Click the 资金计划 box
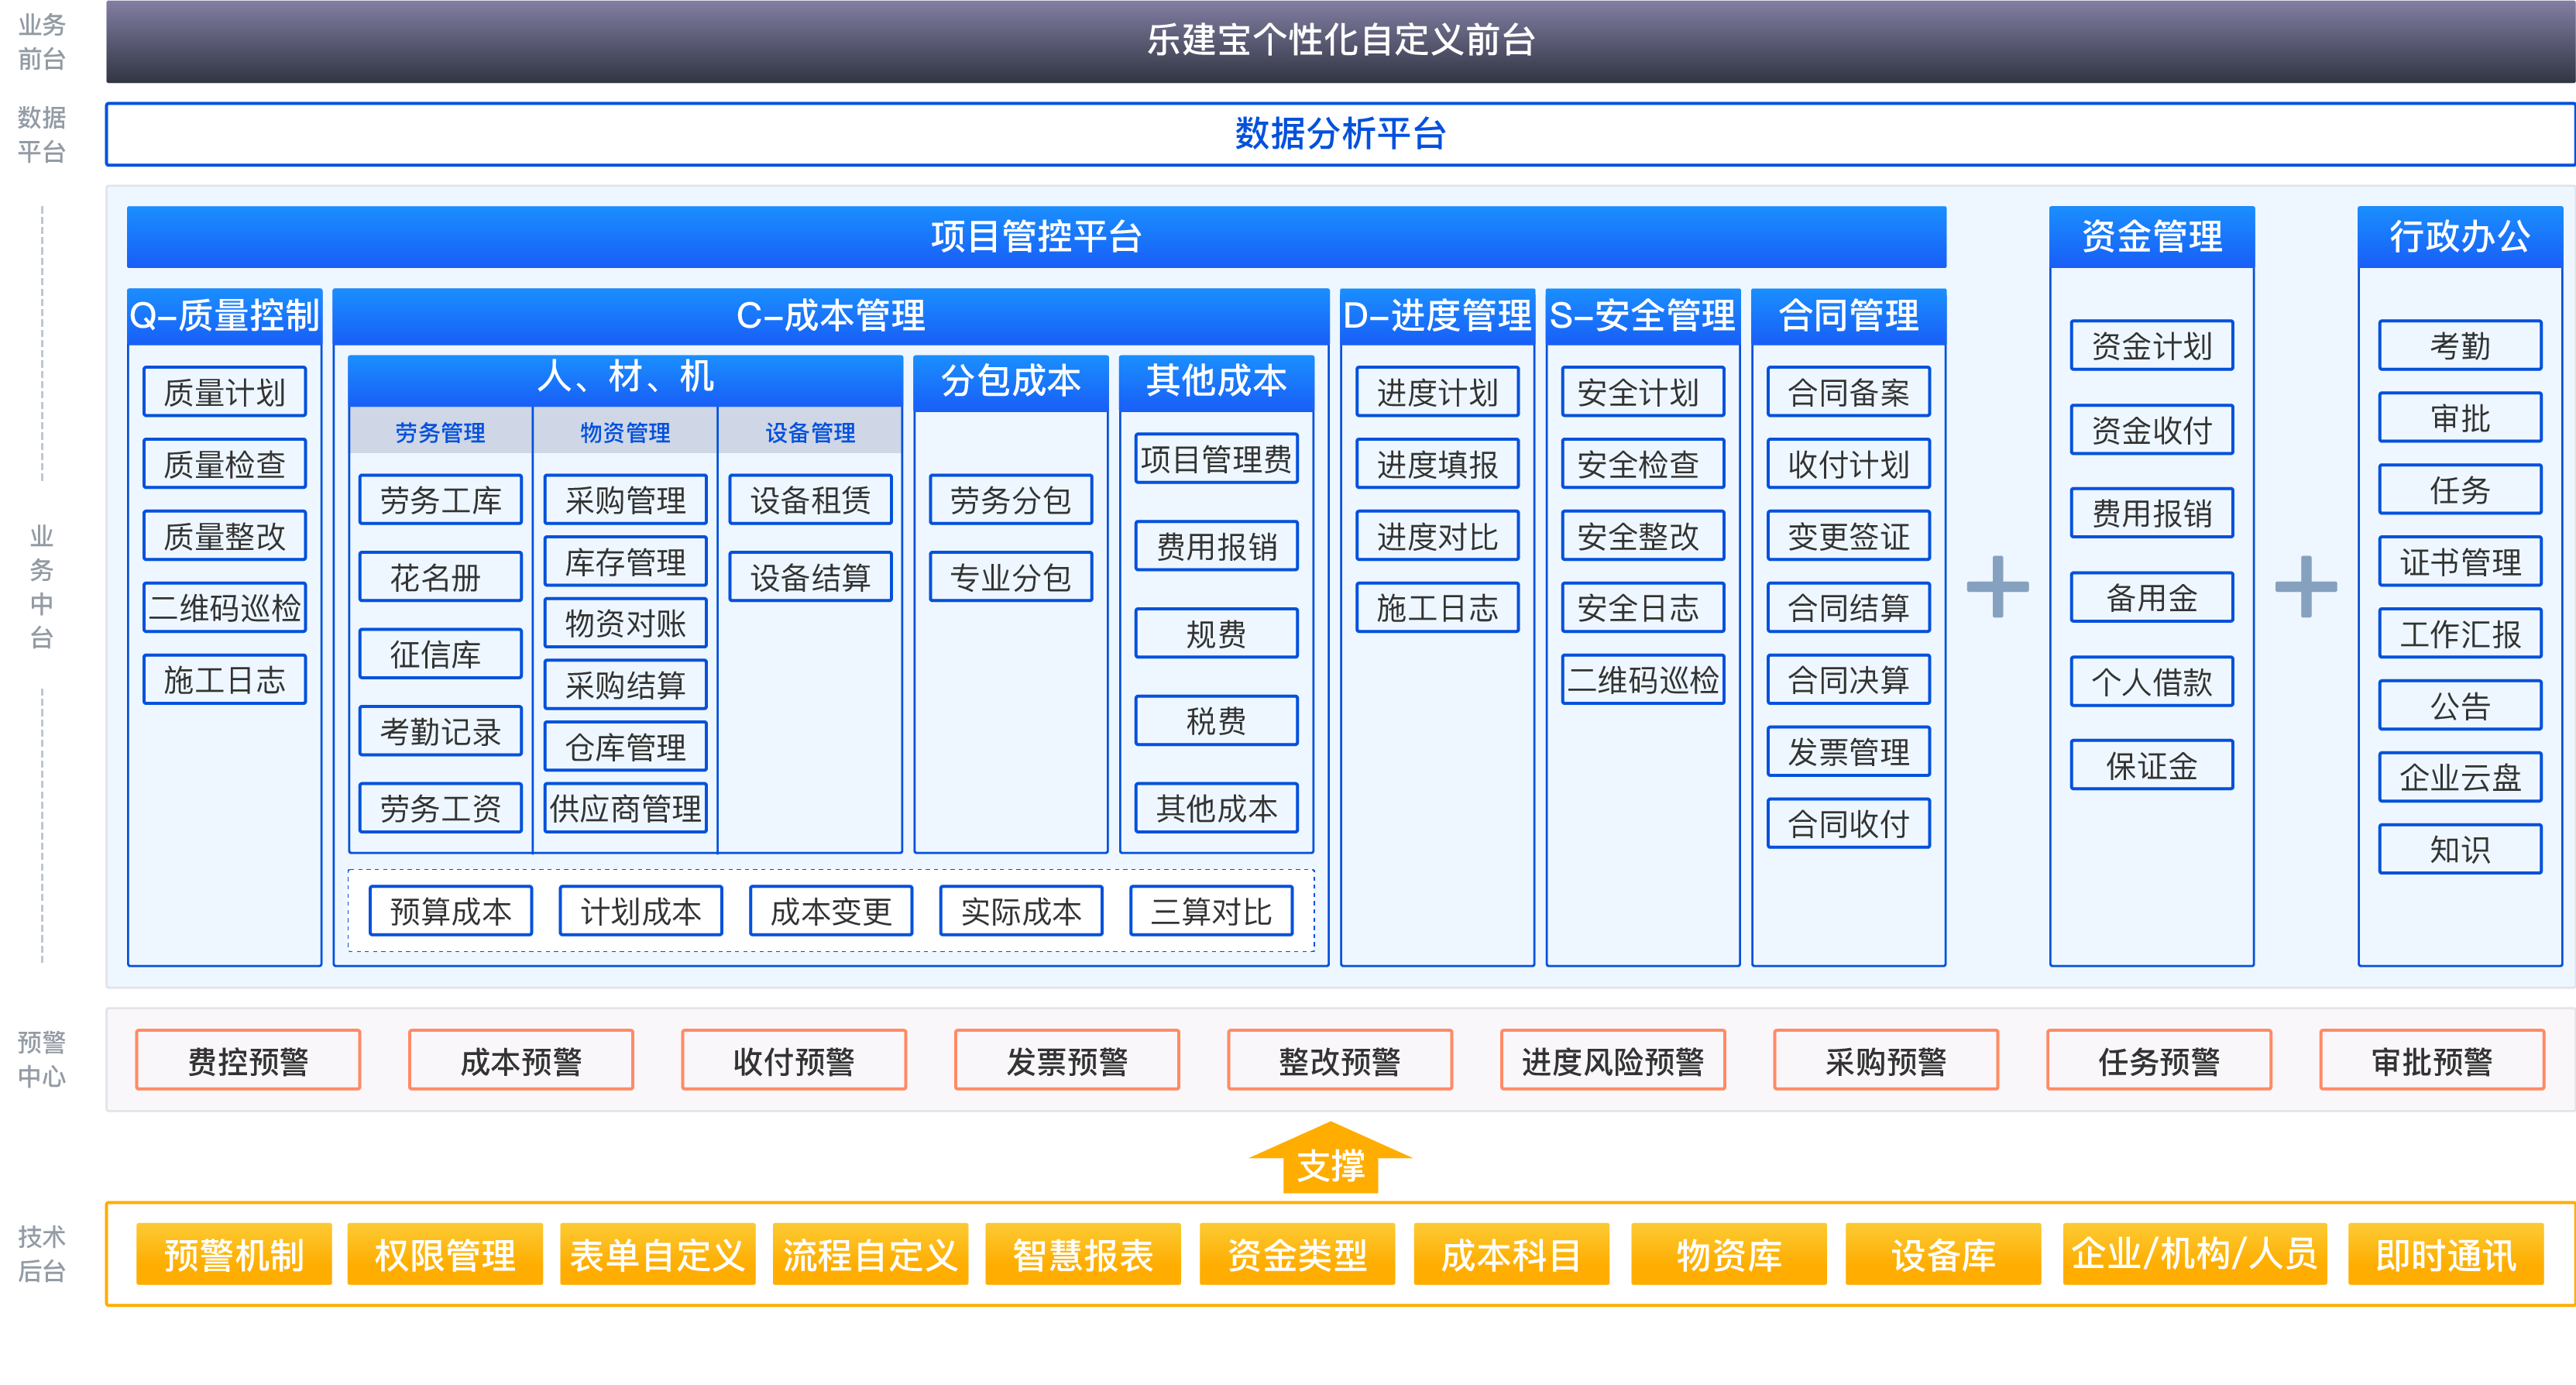The width and height of the screenshot is (2576, 1385). point(2151,346)
